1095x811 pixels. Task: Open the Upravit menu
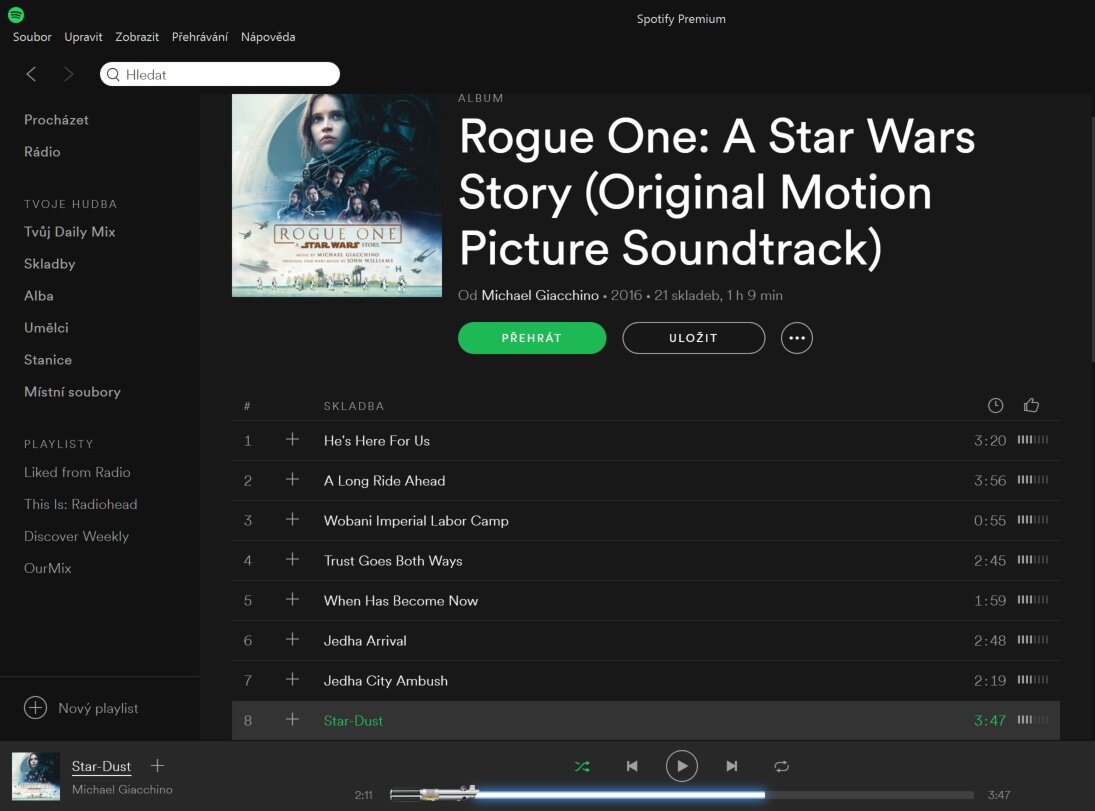83,37
